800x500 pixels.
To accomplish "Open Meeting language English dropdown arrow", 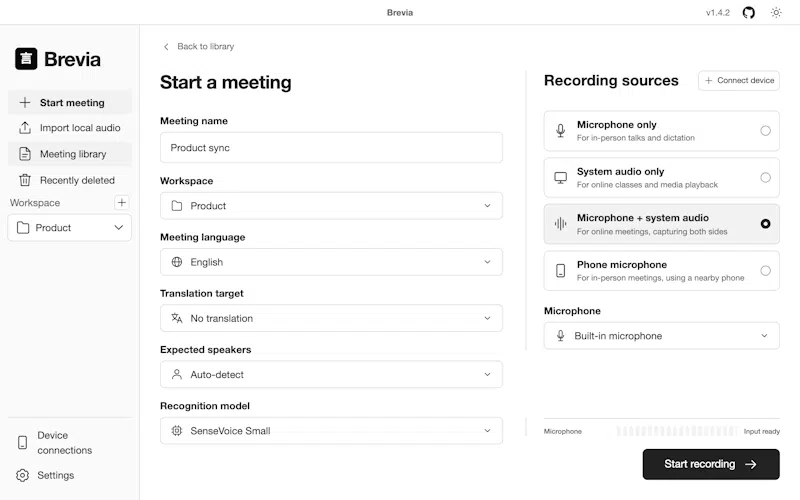I will tap(487, 262).
